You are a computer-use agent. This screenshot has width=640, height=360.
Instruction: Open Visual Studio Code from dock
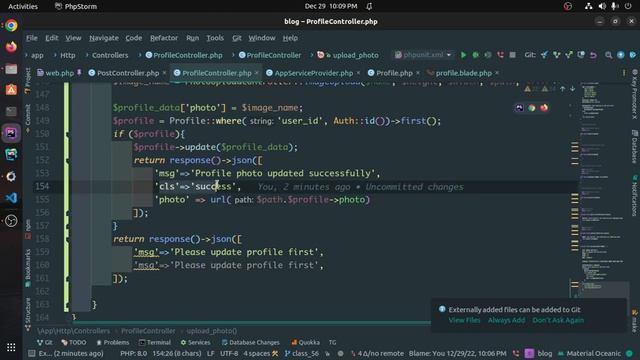coord(11,198)
